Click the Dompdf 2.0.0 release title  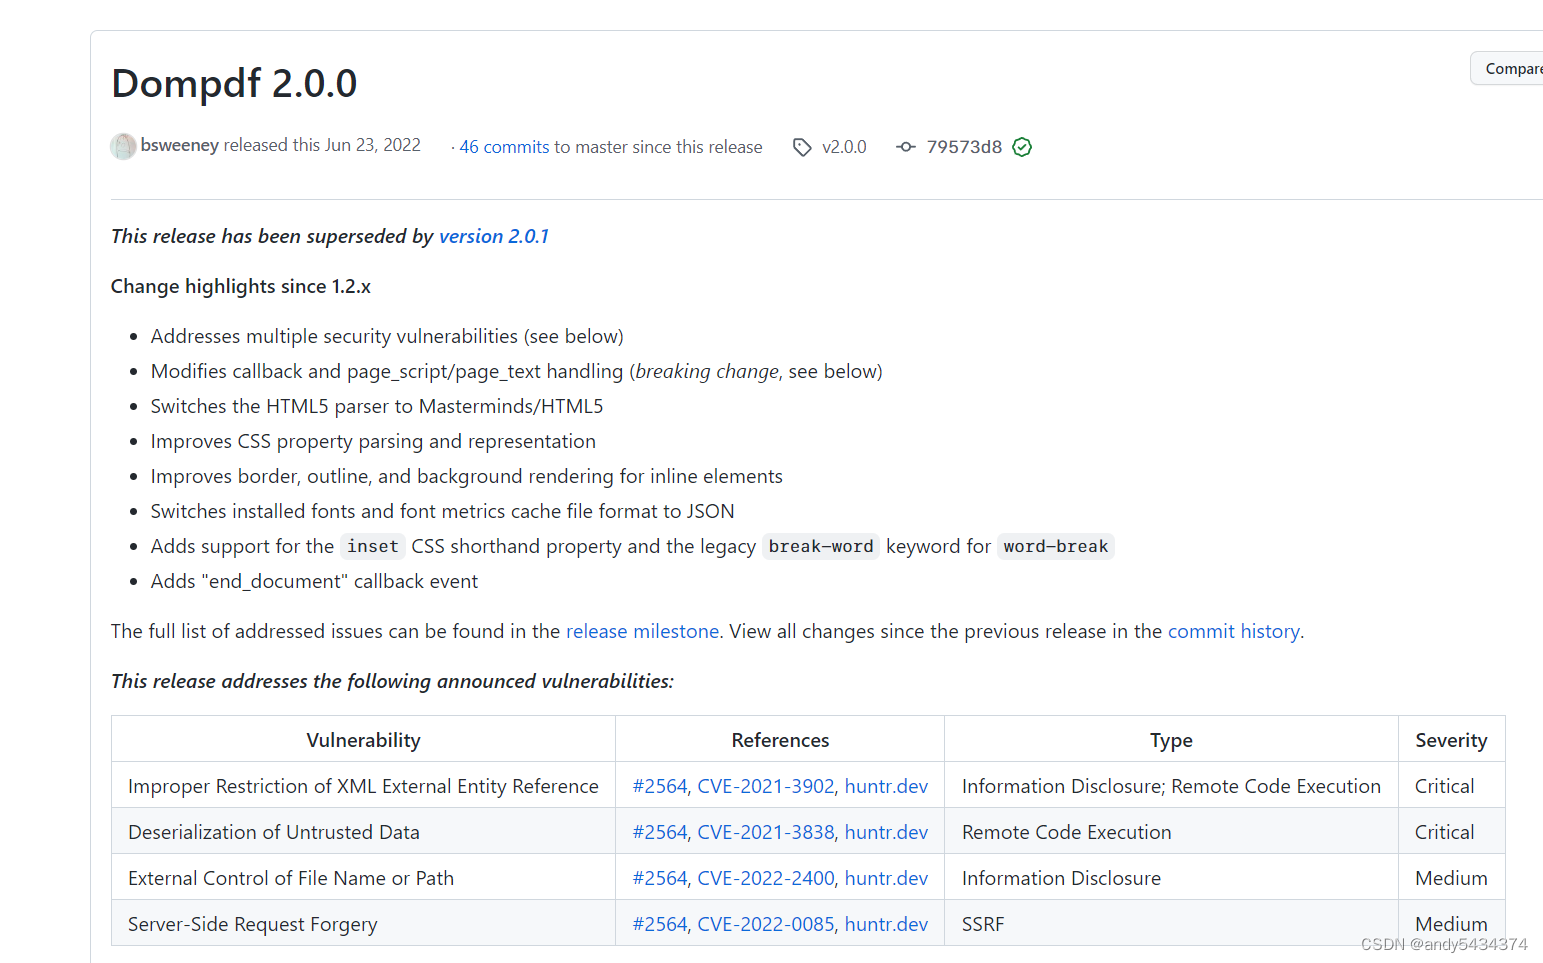coord(234,83)
